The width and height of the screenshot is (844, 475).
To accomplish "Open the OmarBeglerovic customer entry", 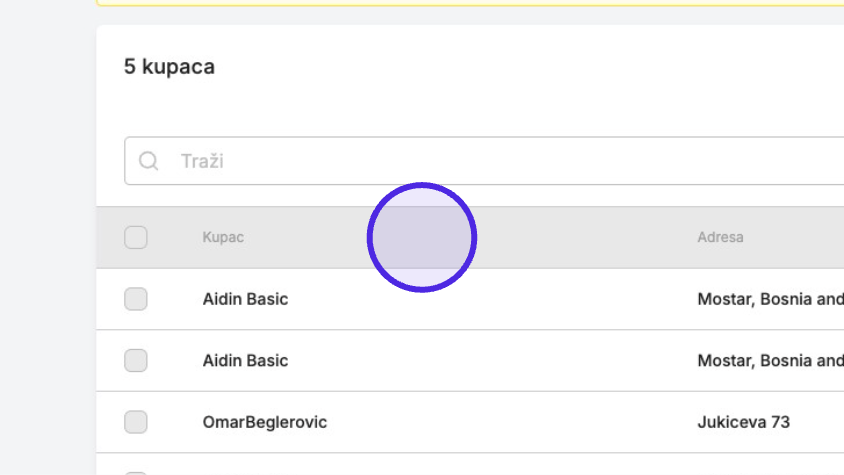I will point(264,422).
